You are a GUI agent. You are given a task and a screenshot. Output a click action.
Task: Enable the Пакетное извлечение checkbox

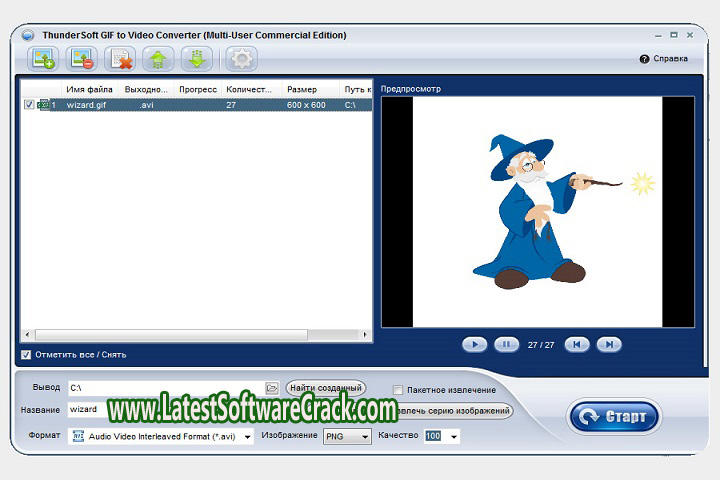click(398, 390)
